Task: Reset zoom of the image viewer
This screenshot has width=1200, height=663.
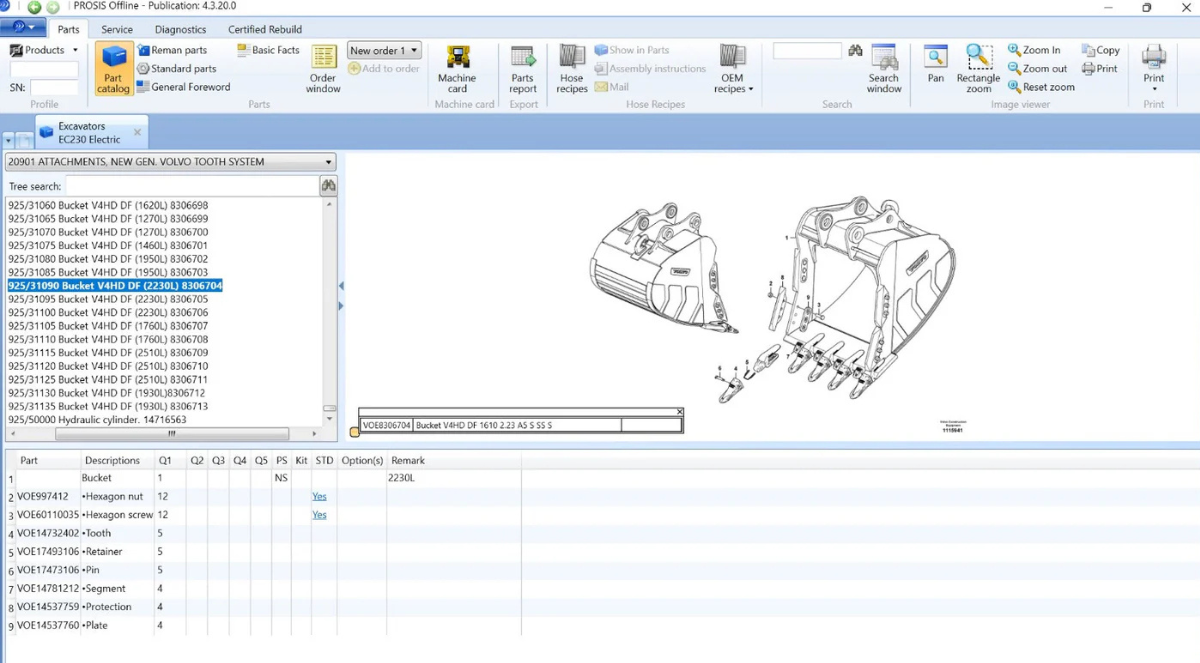Action: [x=1041, y=87]
